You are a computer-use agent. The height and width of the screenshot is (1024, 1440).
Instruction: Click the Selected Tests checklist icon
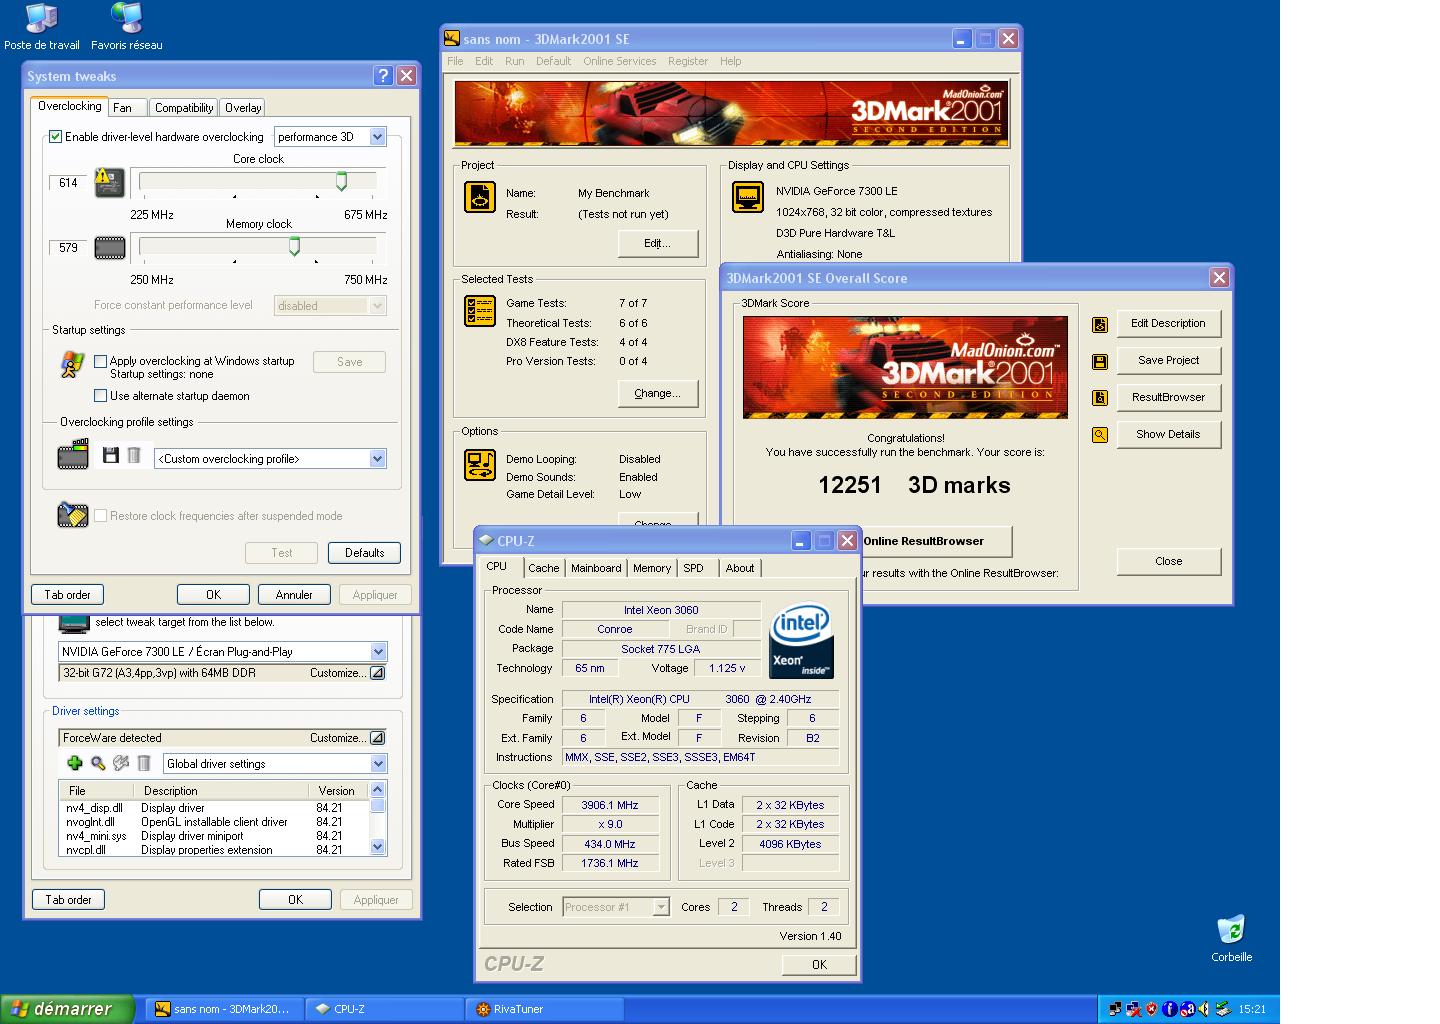pyautogui.click(x=480, y=311)
